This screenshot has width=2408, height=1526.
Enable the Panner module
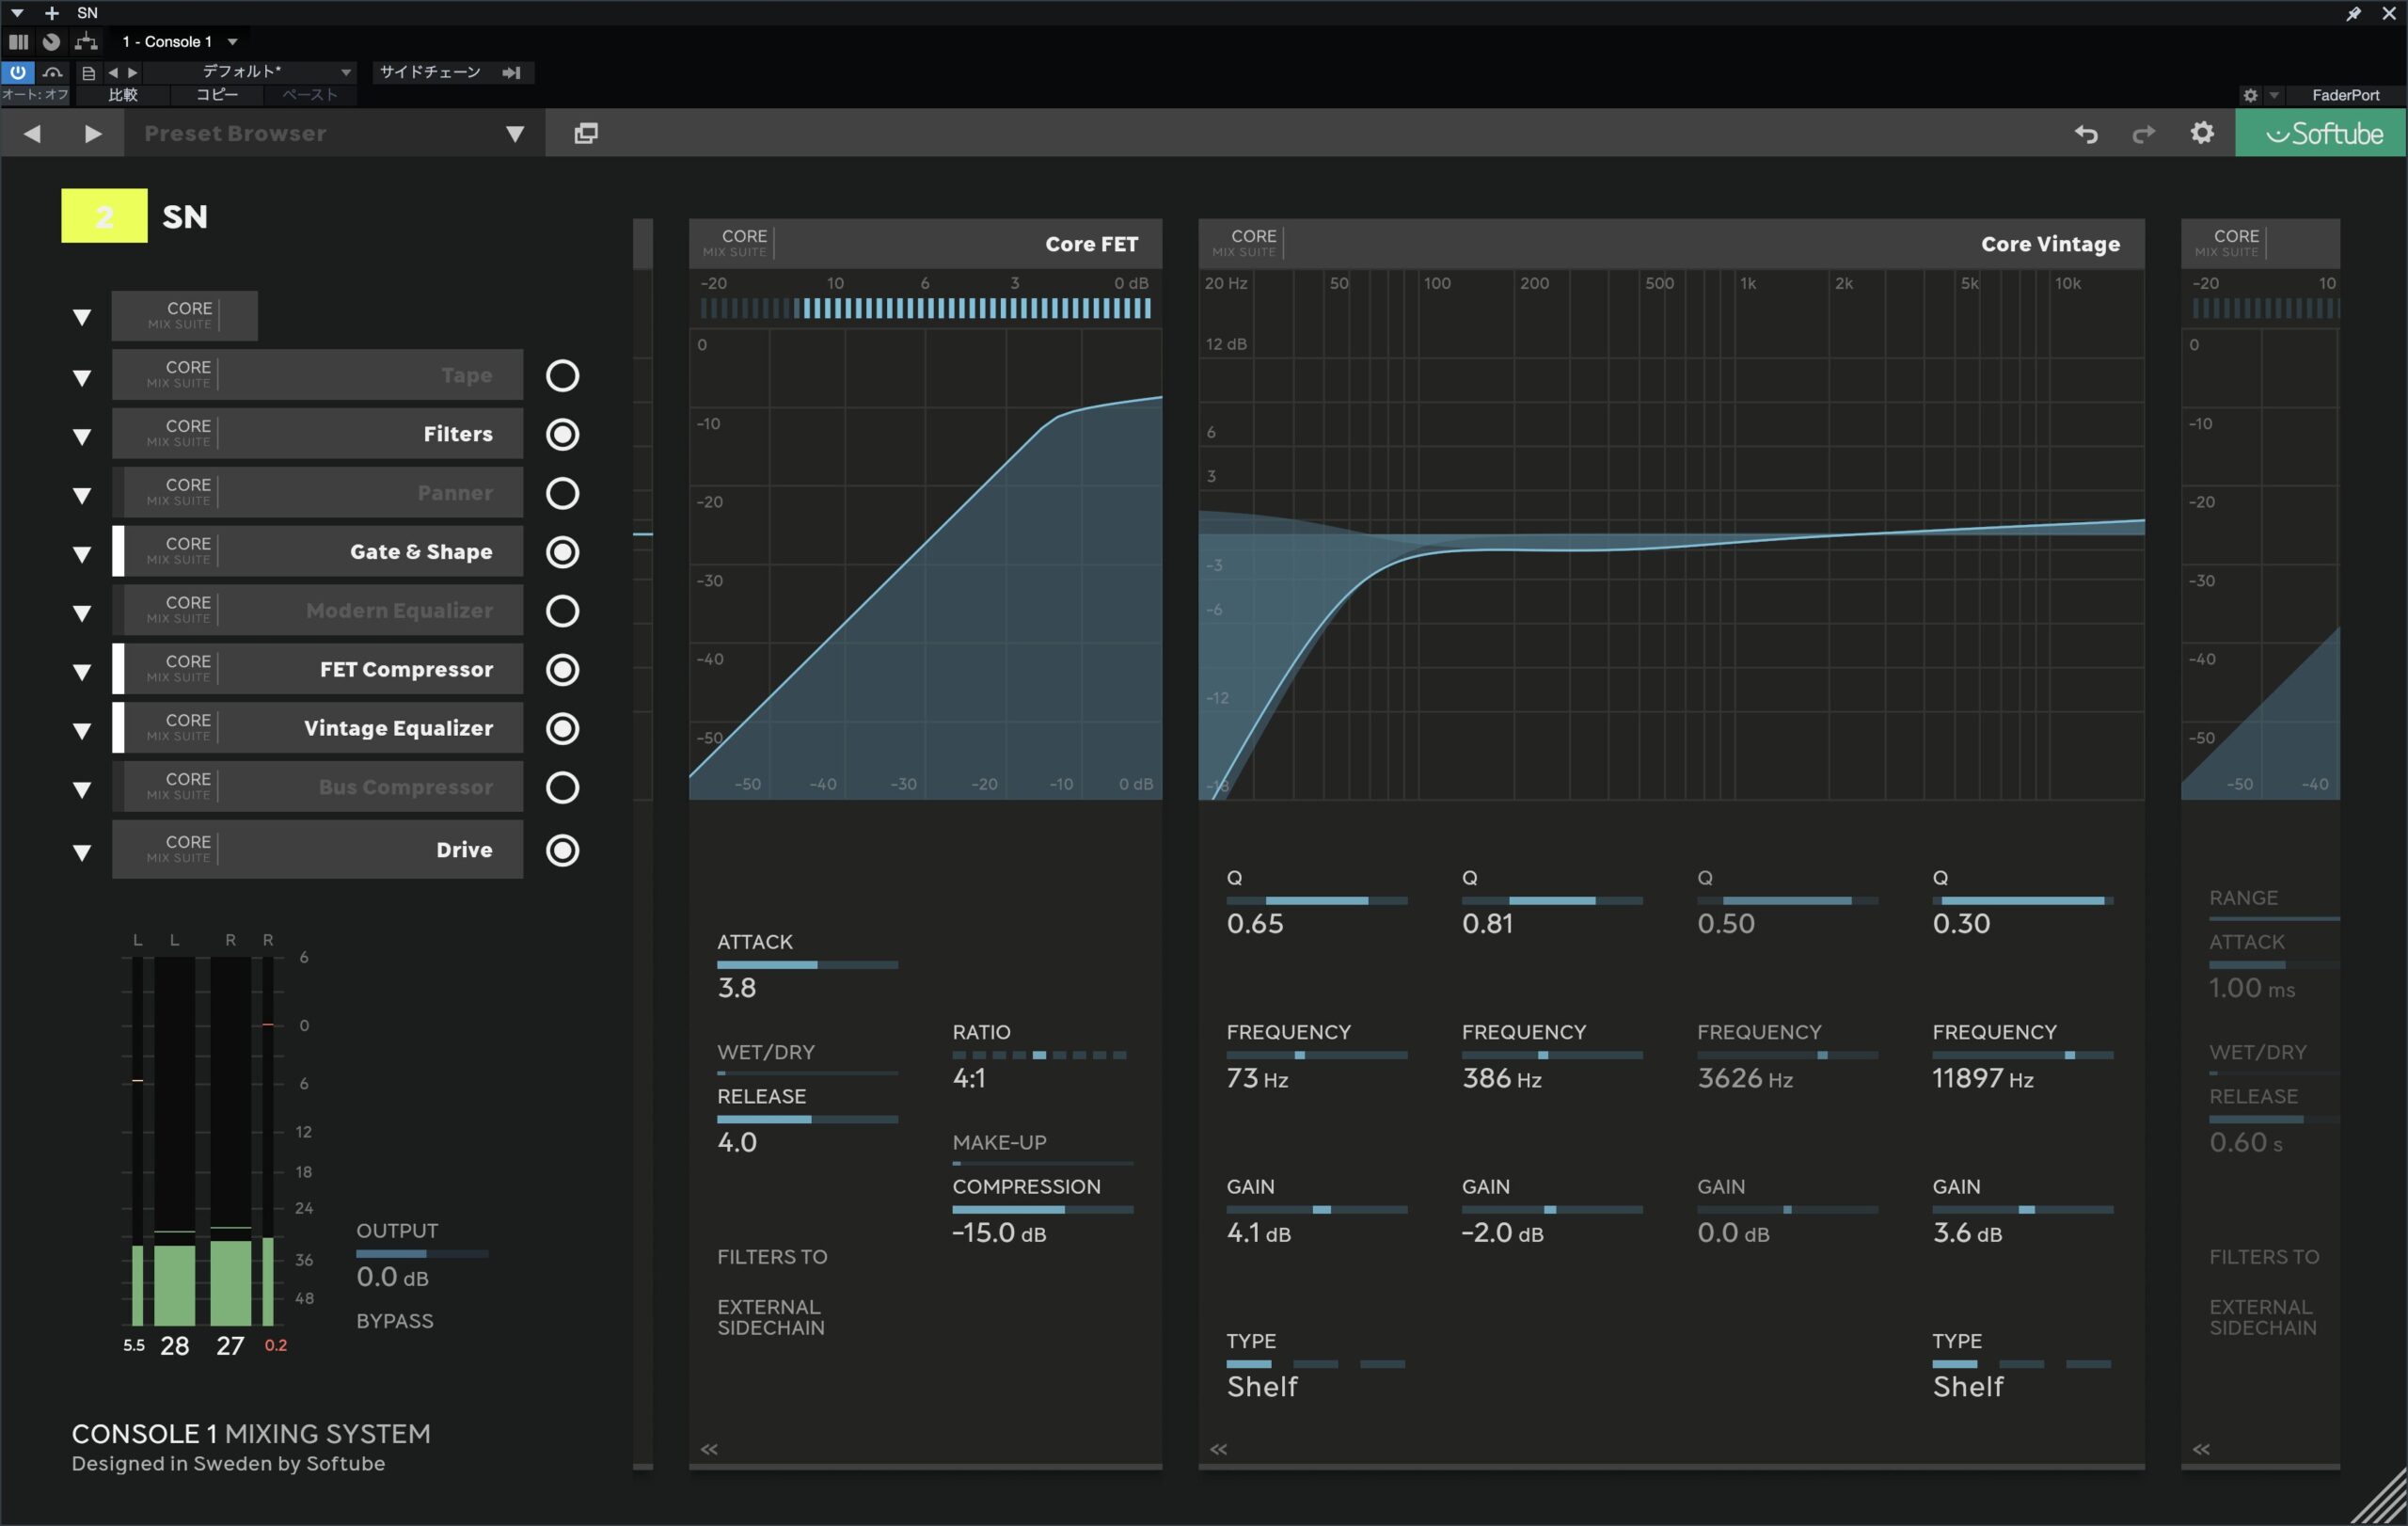[x=562, y=493]
